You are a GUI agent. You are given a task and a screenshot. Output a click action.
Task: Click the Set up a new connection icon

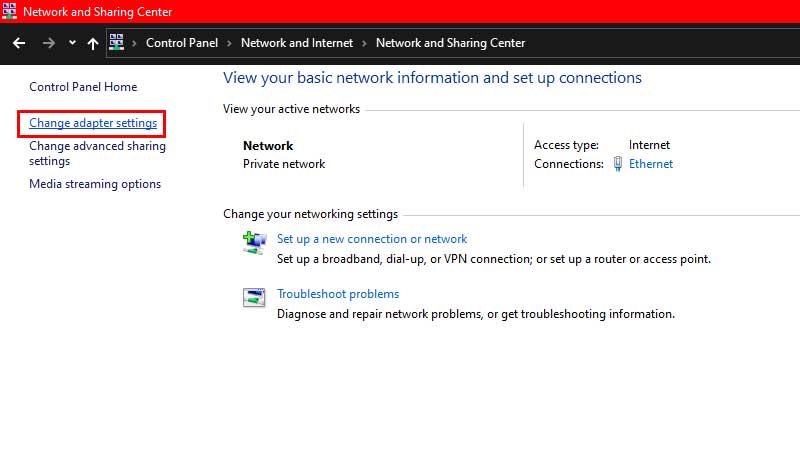pyautogui.click(x=254, y=242)
